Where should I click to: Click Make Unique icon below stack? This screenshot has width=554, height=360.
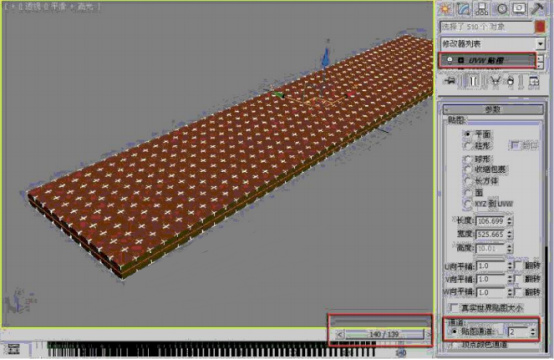coord(495,81)
